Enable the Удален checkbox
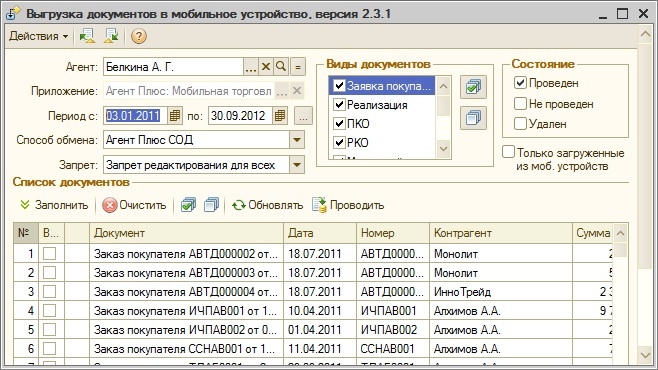 click(x=520, y=124)
